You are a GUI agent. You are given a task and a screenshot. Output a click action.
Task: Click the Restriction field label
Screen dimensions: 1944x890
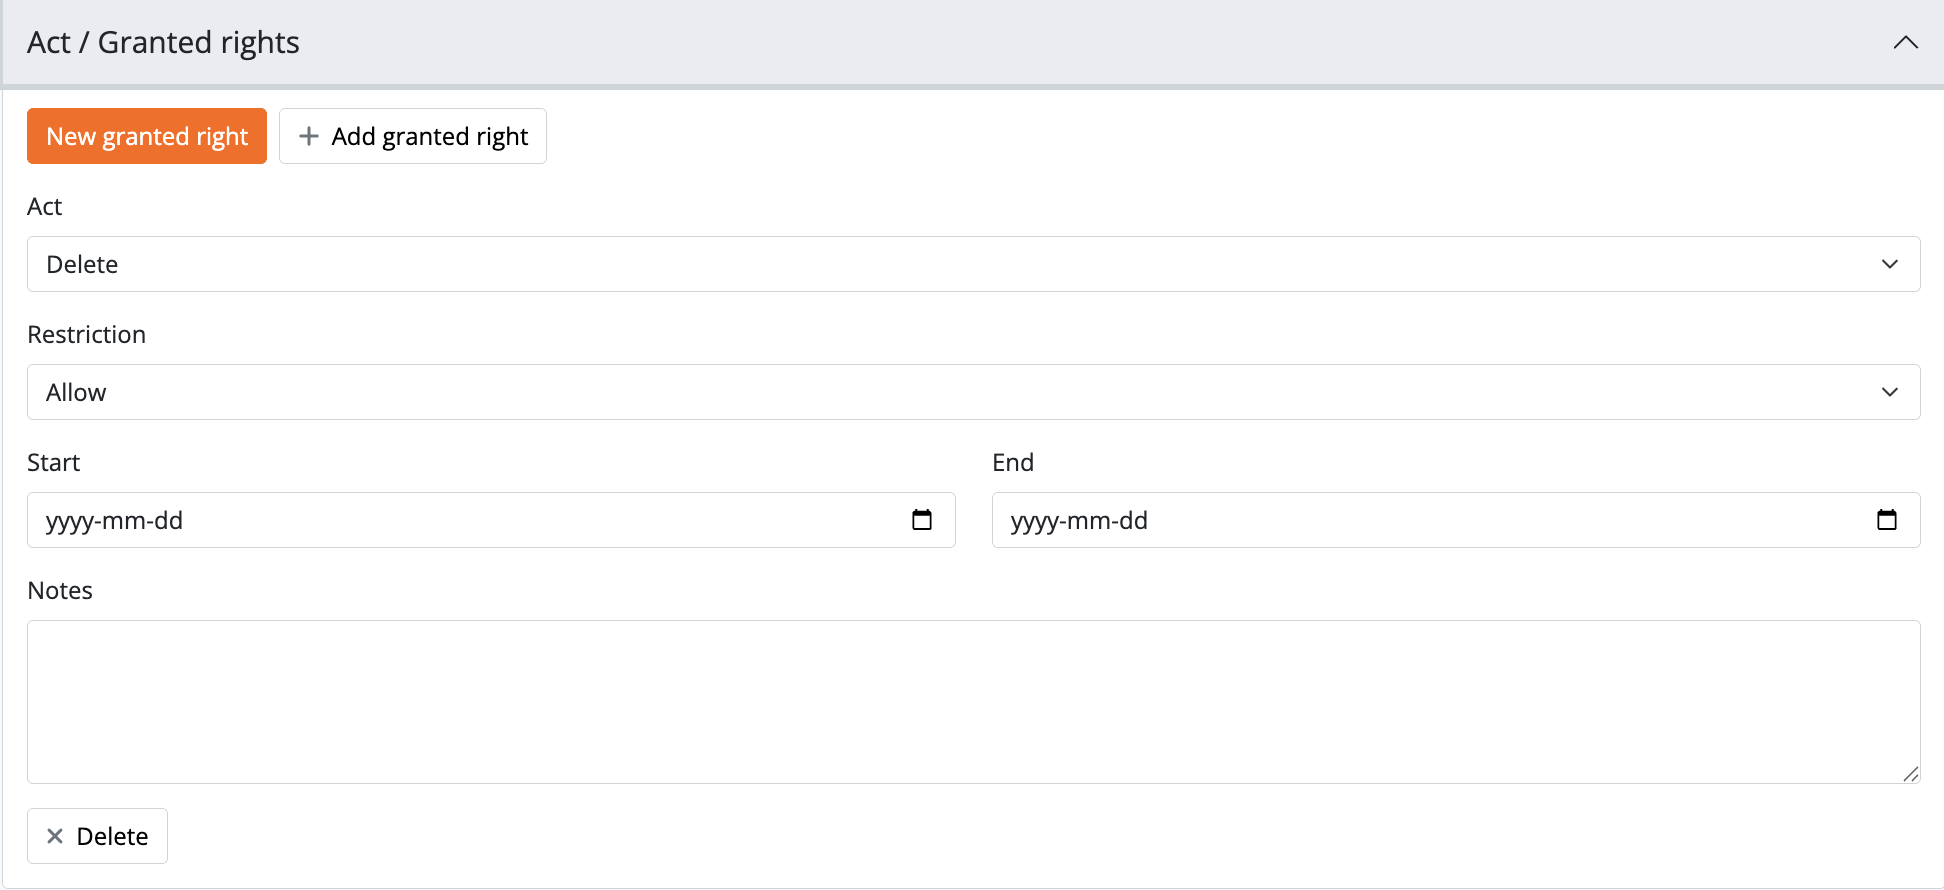pyautogui.click(x=87, y=334)
